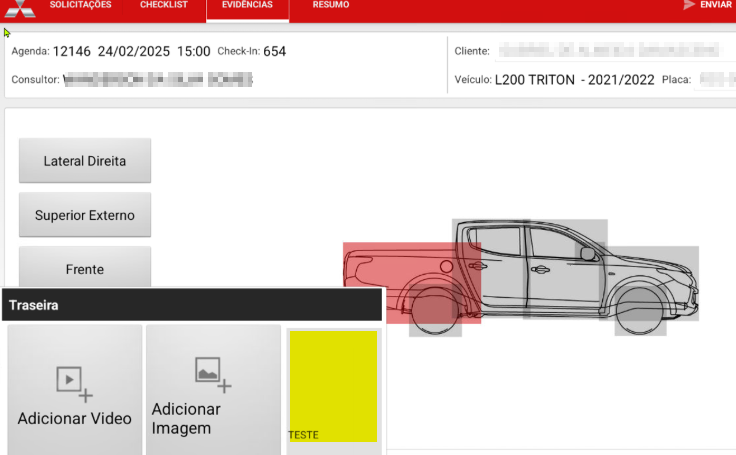
Task: Open the Solicitações tab
Action: click(81, 5)
